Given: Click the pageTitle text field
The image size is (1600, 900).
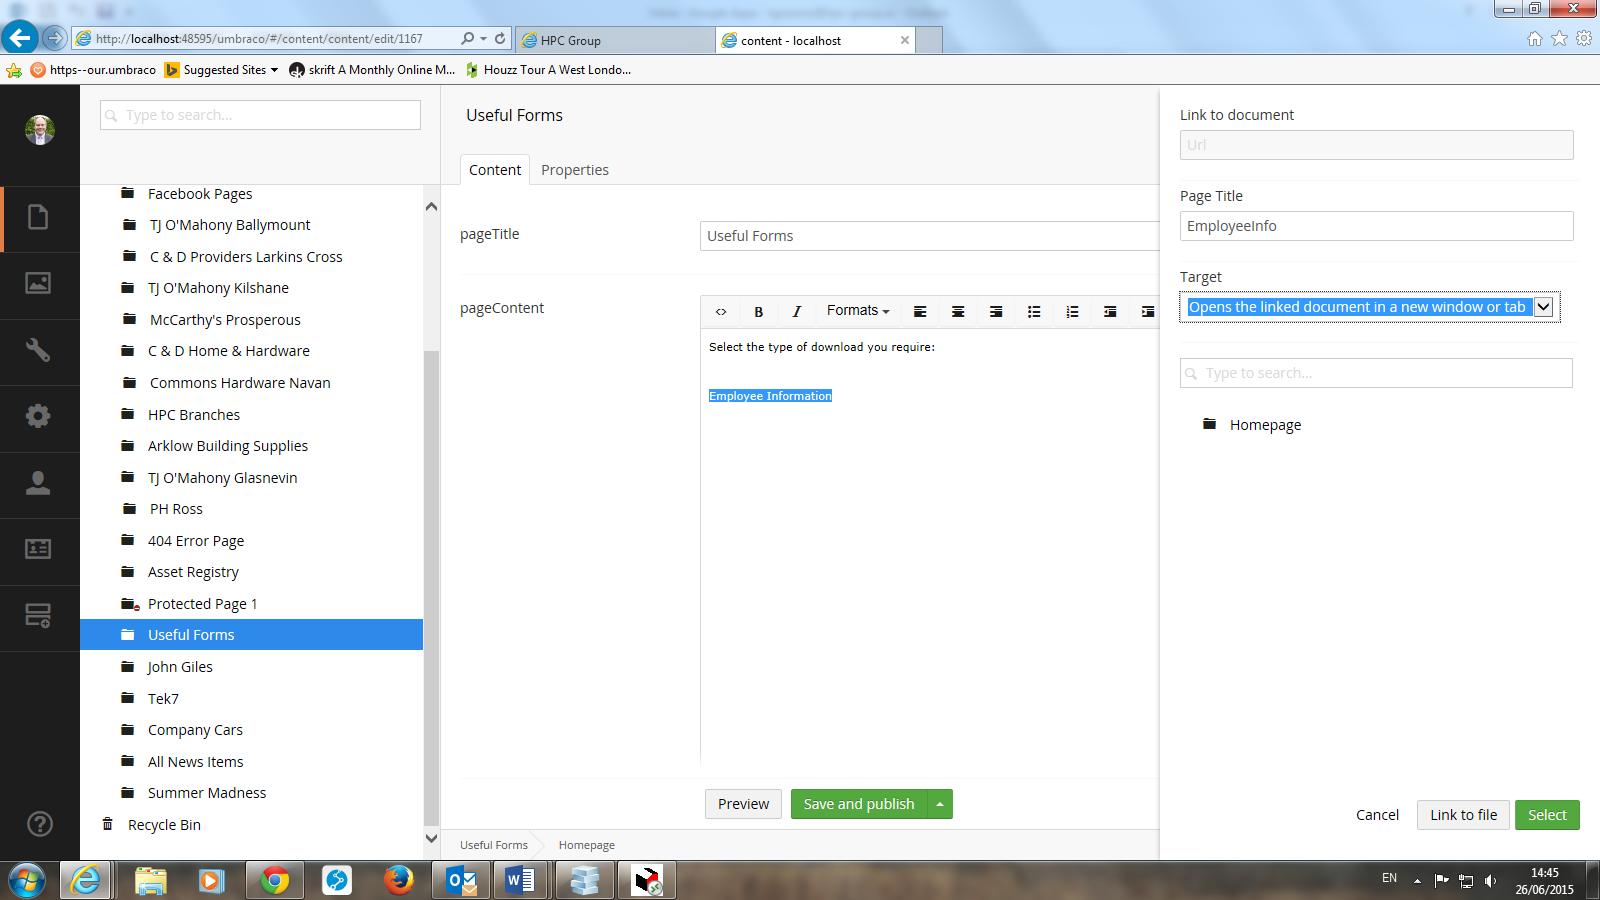Looking at the screenshot, I should click(x=930, y=236).
